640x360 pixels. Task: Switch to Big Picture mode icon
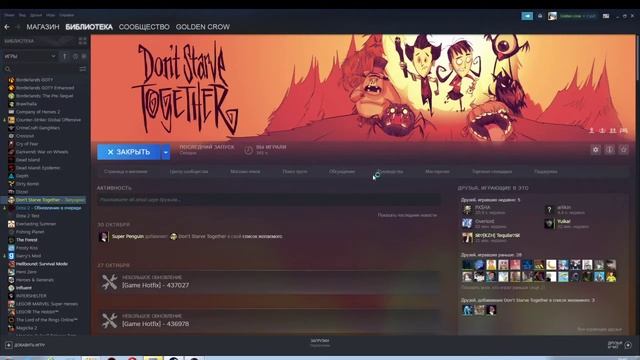(x=606, y=16)
